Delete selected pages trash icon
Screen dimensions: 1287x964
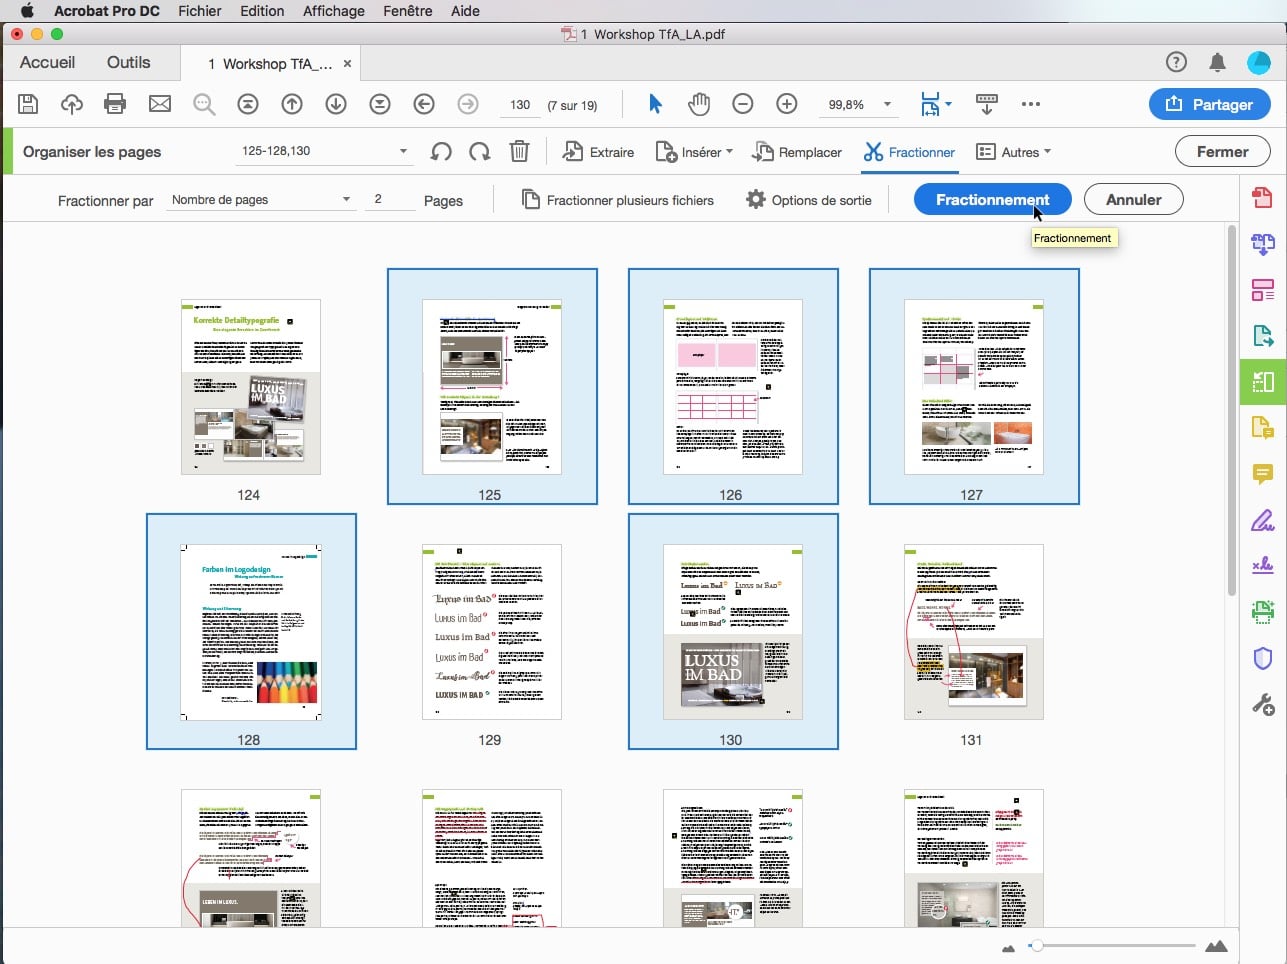[x=519, y=152]
